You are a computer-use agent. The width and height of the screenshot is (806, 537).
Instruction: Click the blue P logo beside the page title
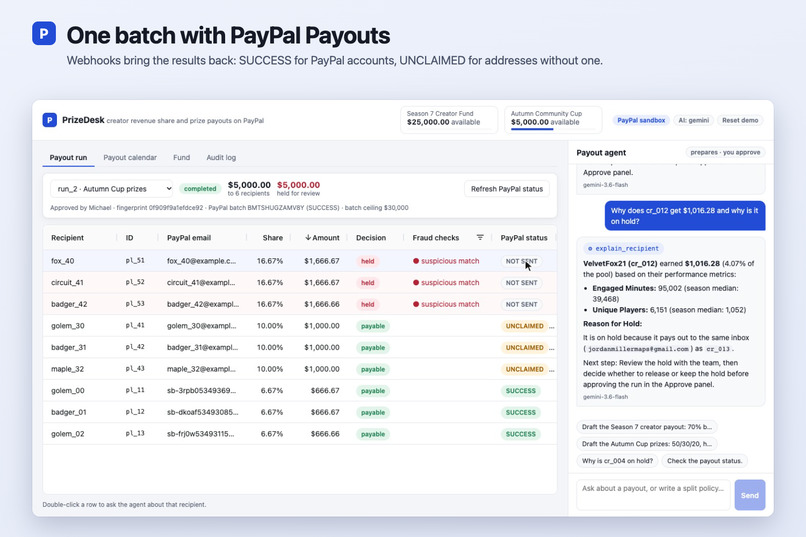click(44, 33)
